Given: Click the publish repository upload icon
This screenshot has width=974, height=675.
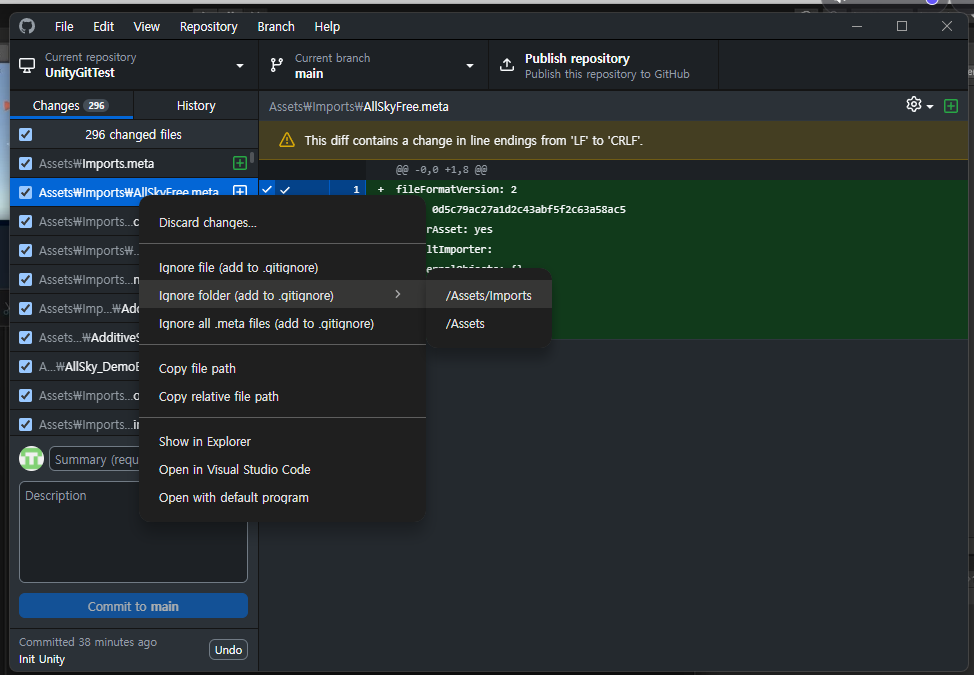Looking at the screenshot, I should 507,65.
